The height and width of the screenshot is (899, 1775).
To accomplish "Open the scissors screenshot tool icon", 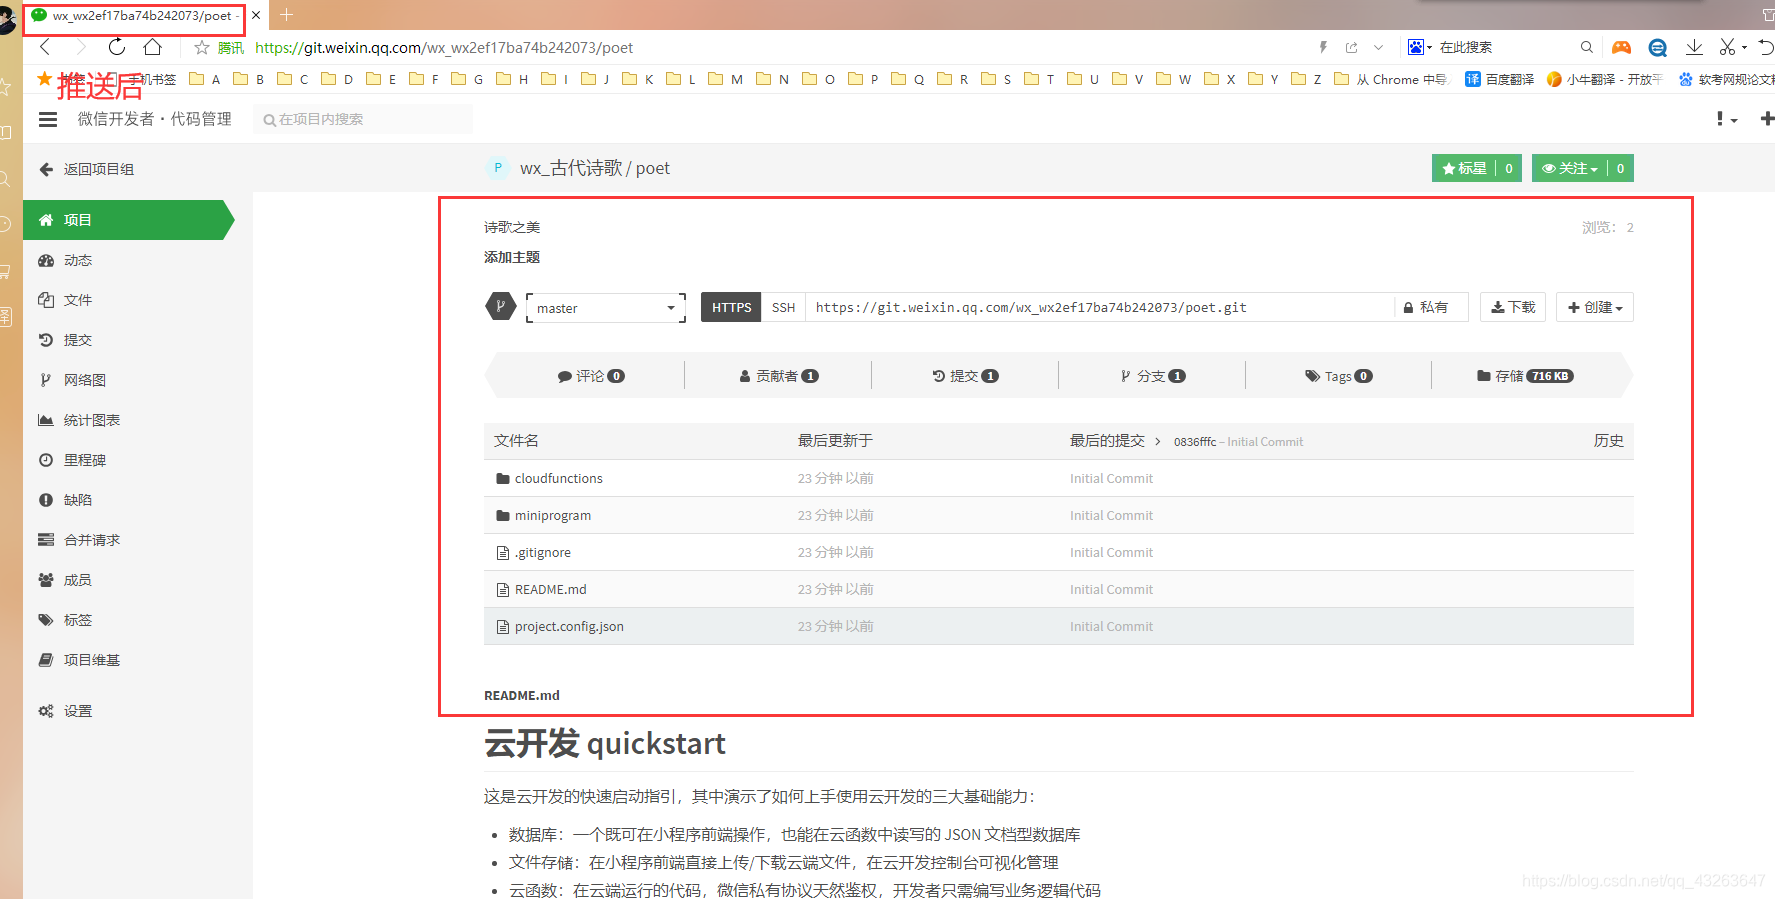I will tap(1728, 47).
